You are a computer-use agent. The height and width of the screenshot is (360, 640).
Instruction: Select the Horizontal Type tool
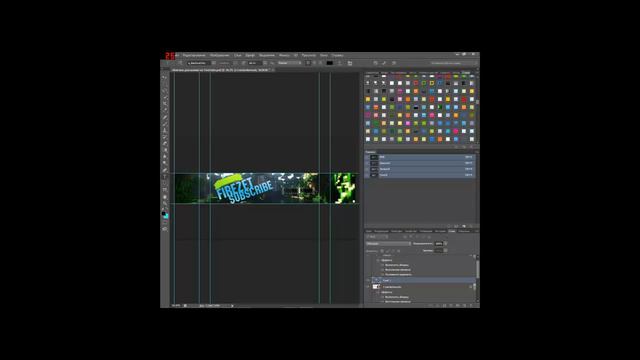coord(165,177)
